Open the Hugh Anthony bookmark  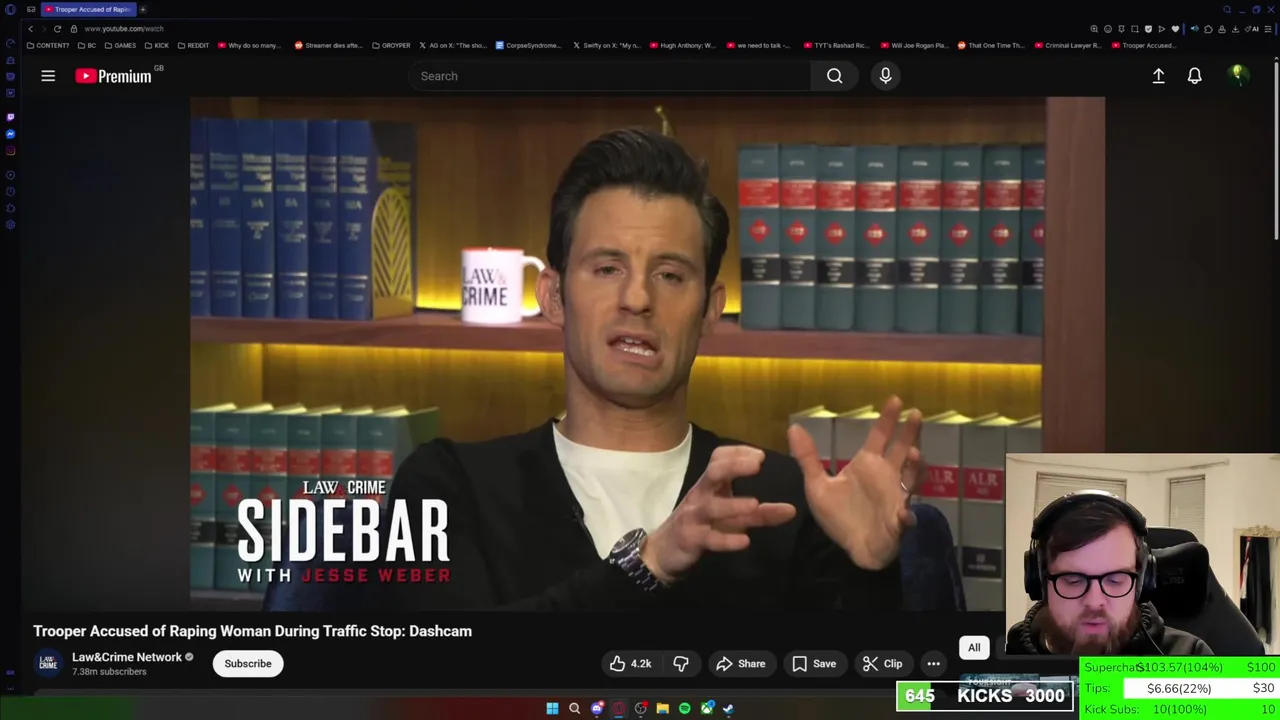click(683, 45)
